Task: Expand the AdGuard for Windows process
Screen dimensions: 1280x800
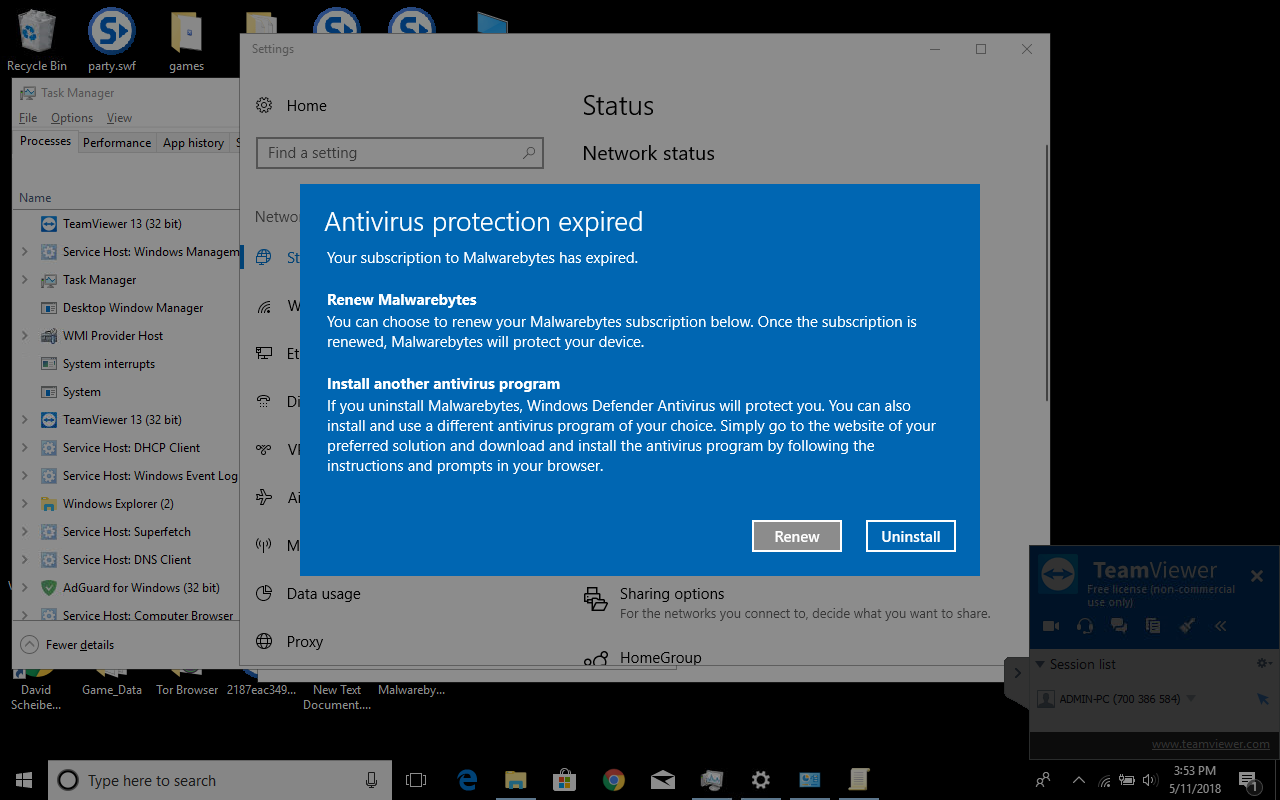Action: coord(25,588)
